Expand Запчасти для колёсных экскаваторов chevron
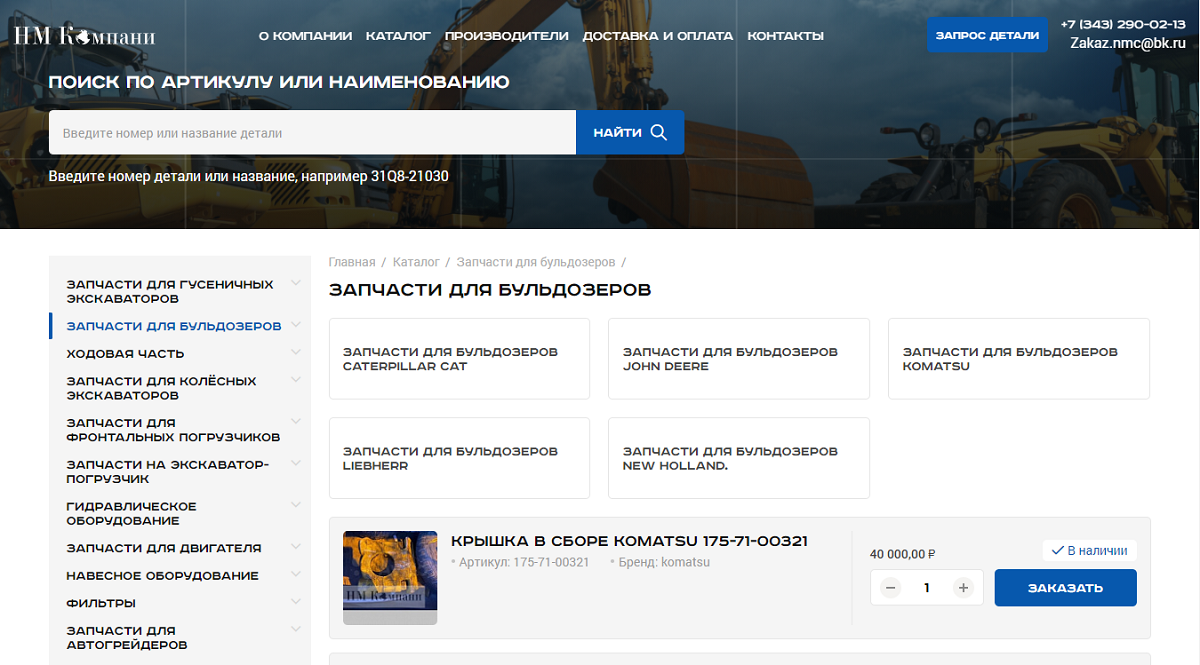The width and height of the screenshot is (1200, 665). 296,380
